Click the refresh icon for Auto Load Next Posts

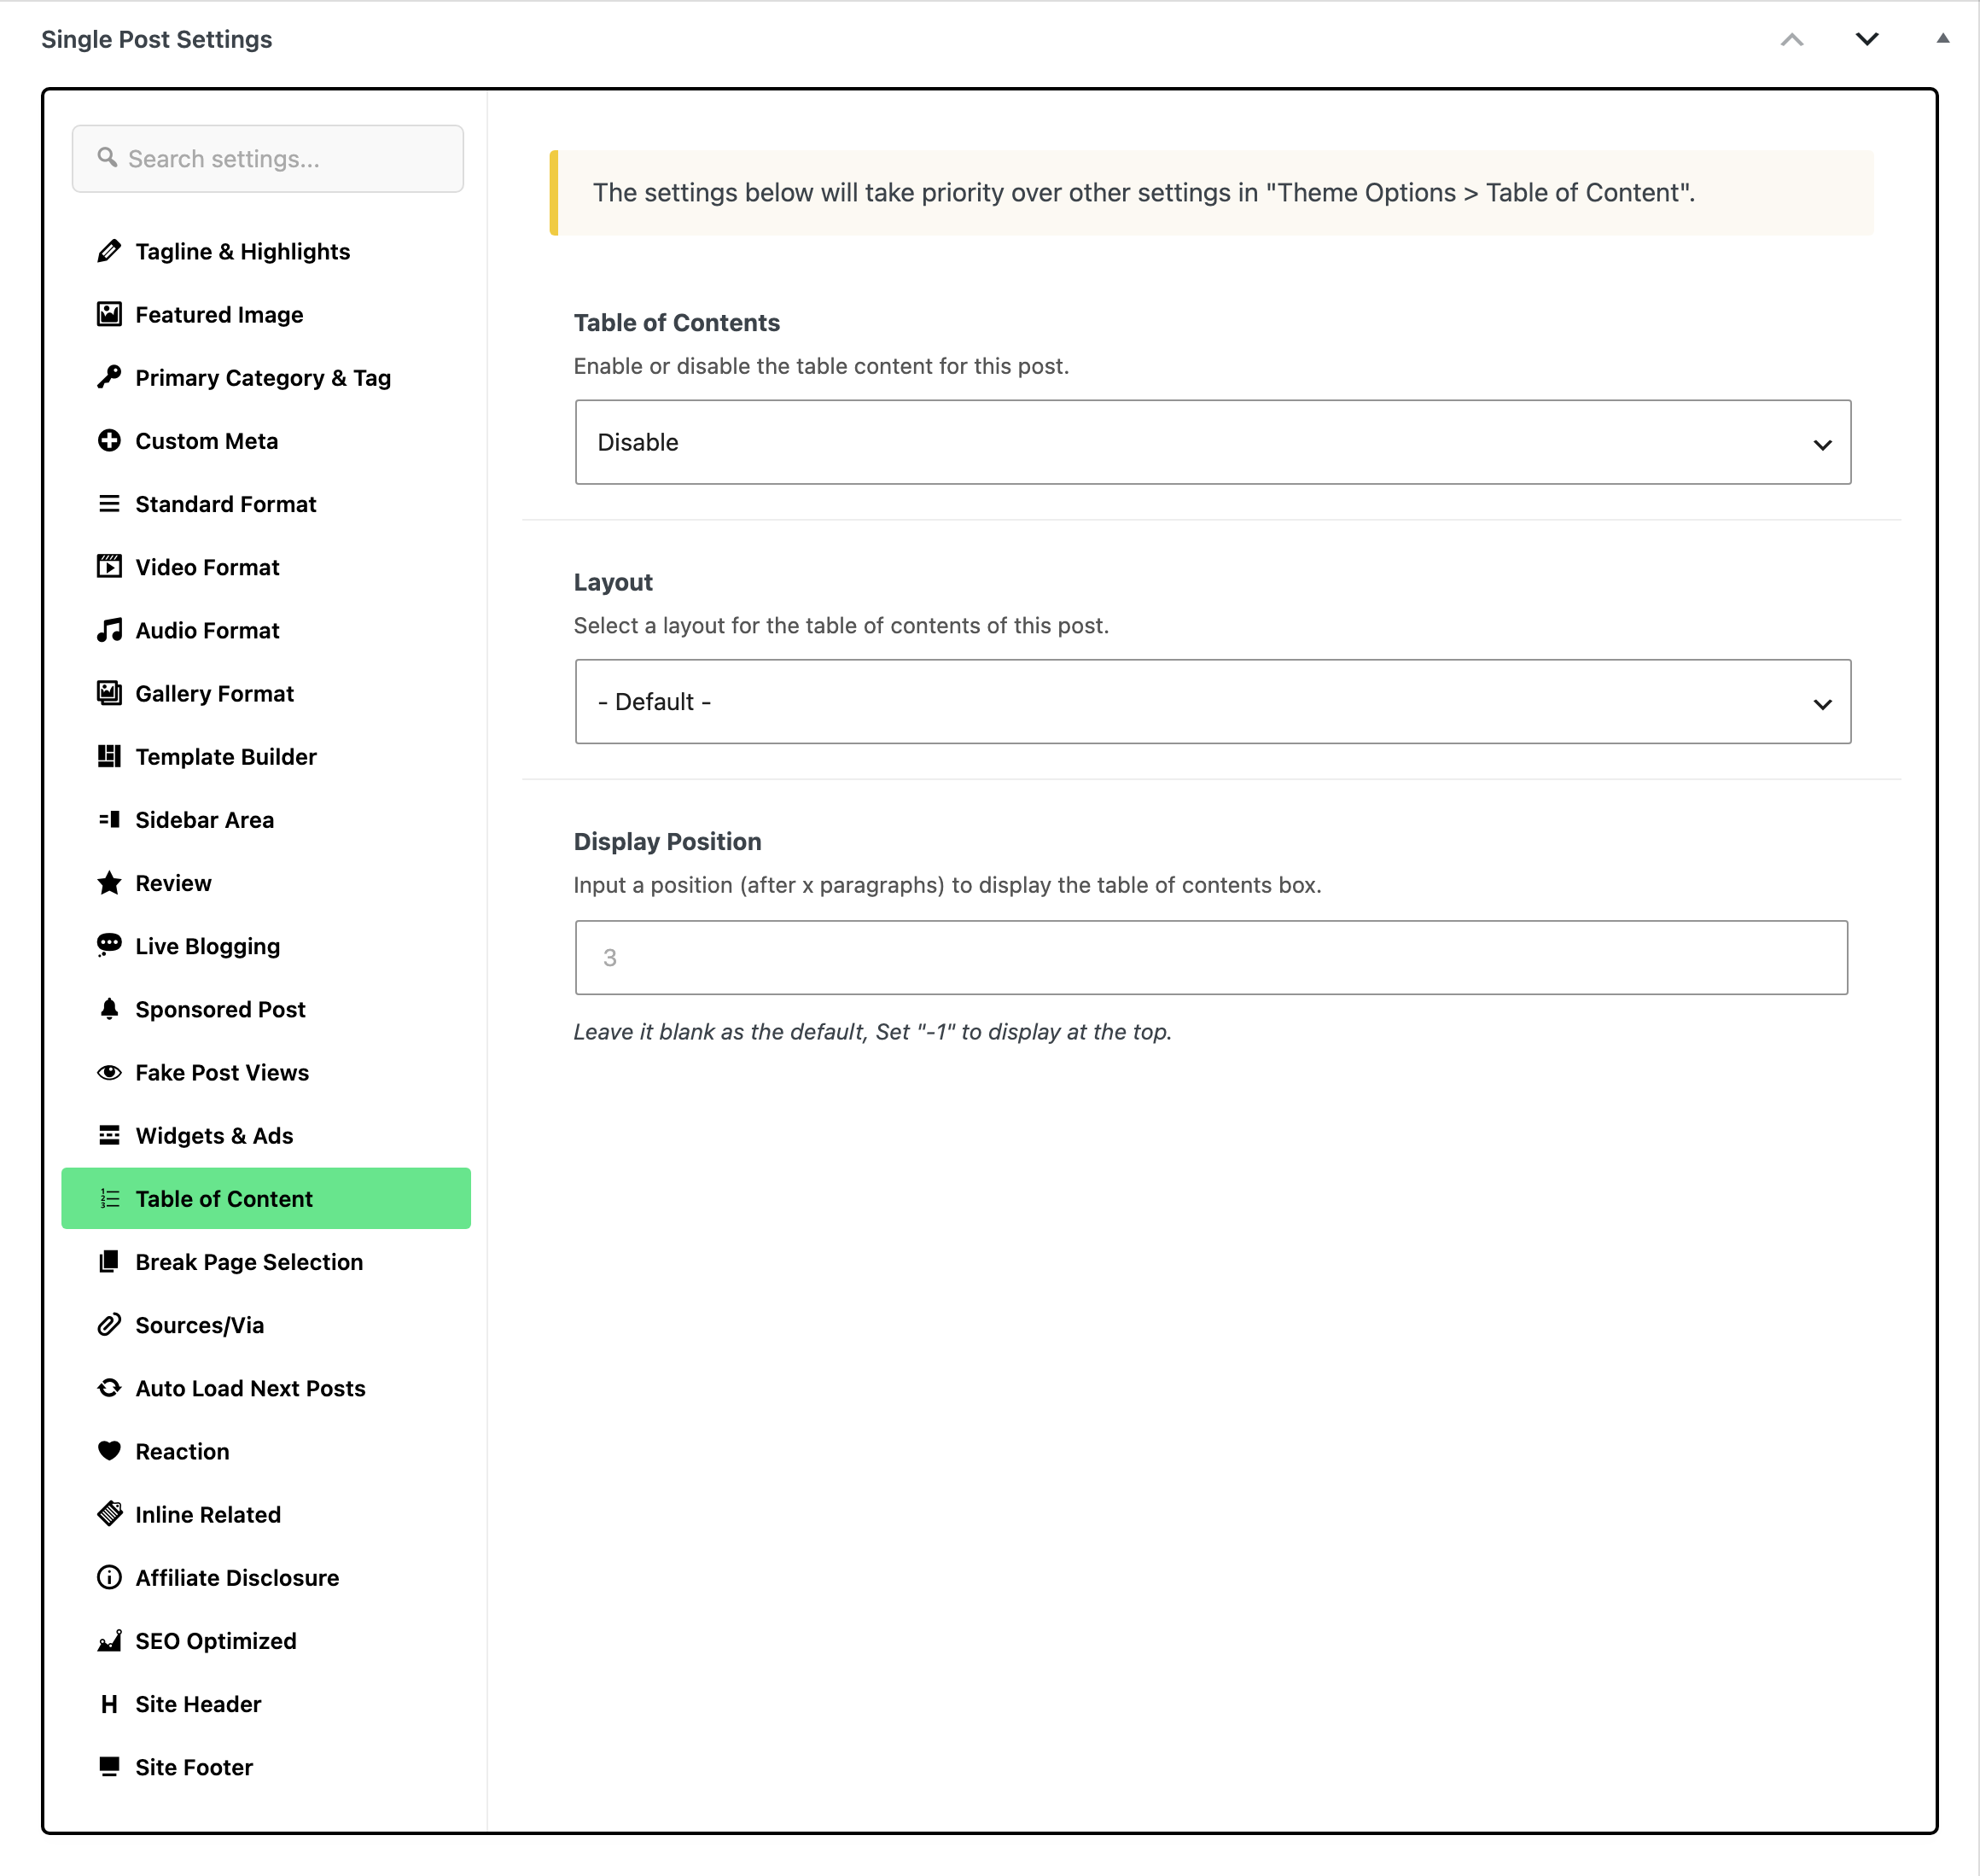tap(109, 1388)
